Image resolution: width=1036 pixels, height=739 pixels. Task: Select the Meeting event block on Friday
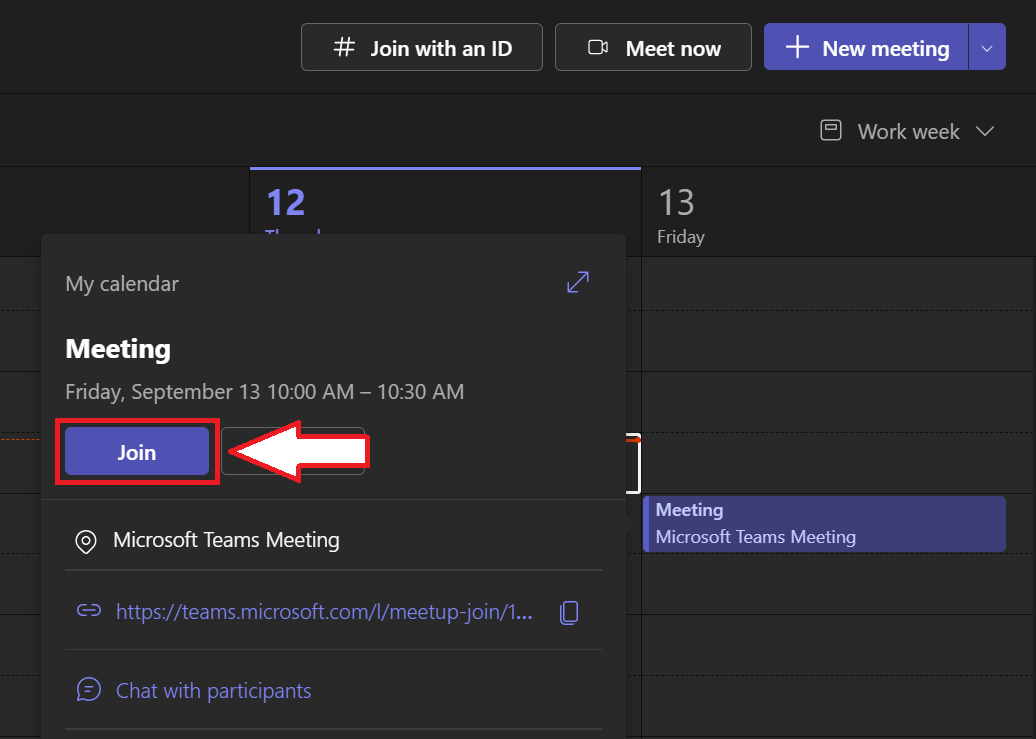tap(824, 523)
